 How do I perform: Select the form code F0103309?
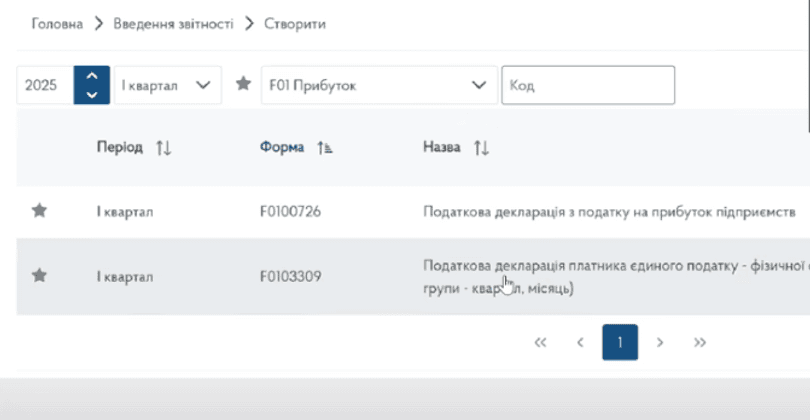pos(290,276)
